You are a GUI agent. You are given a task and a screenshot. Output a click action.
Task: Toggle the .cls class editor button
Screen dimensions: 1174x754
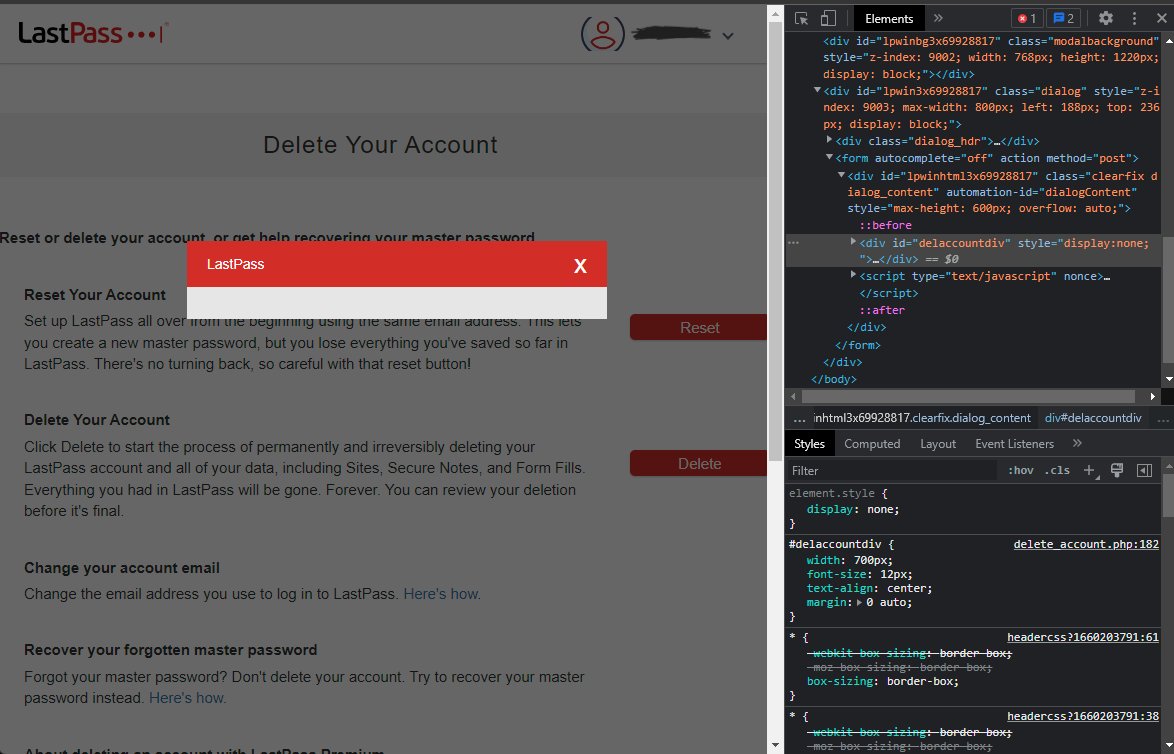click(1057, 471)
